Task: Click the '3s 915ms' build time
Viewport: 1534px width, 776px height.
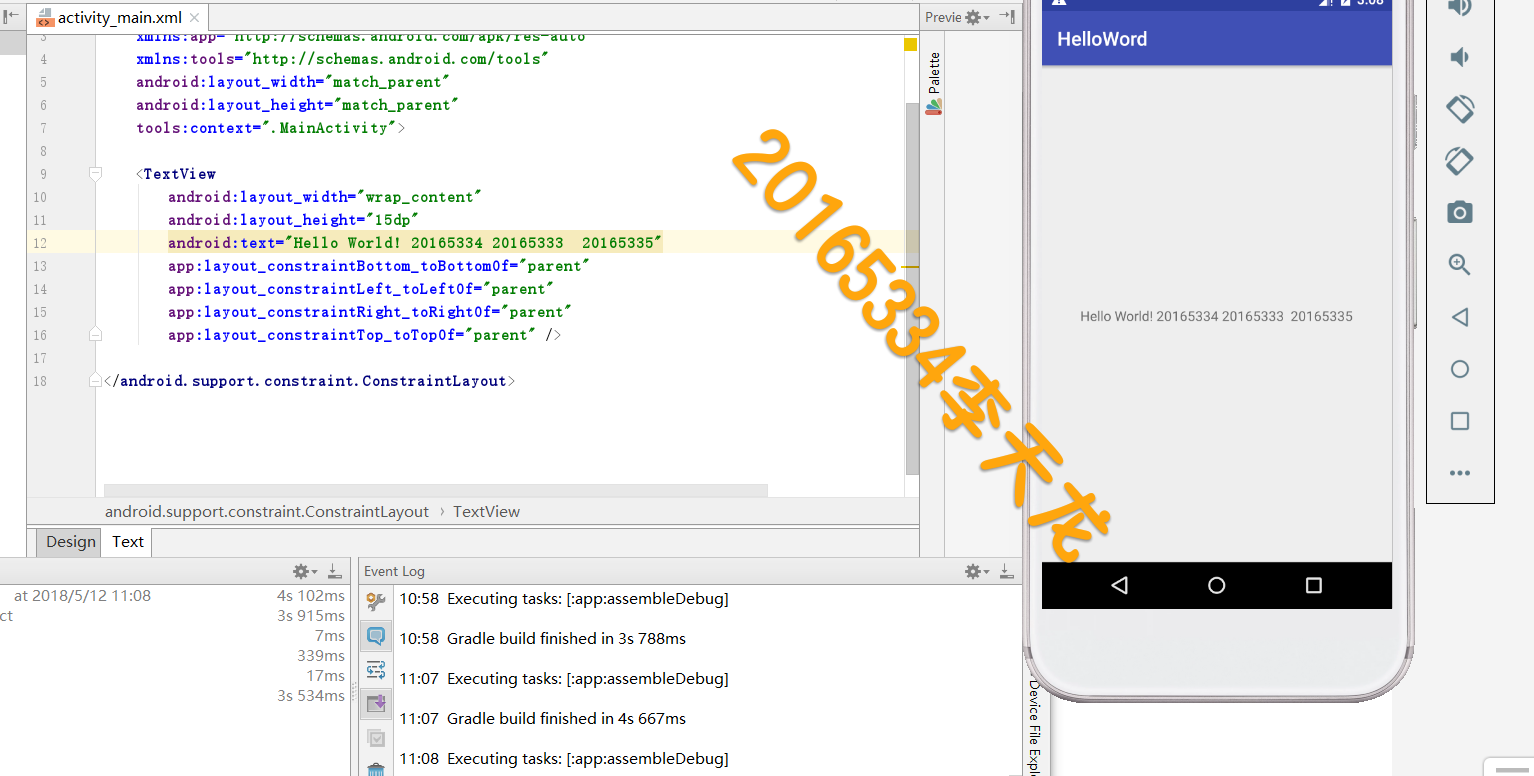Action: click(x=311, y=615)
